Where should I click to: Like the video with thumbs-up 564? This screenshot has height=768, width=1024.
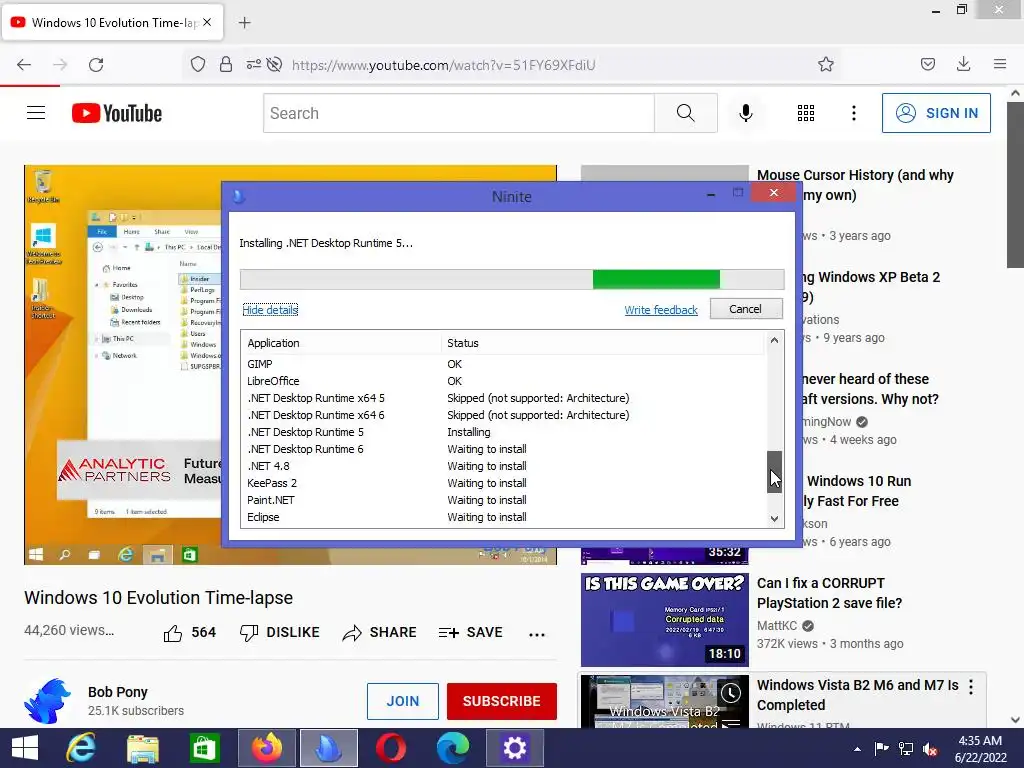(189, 633)
